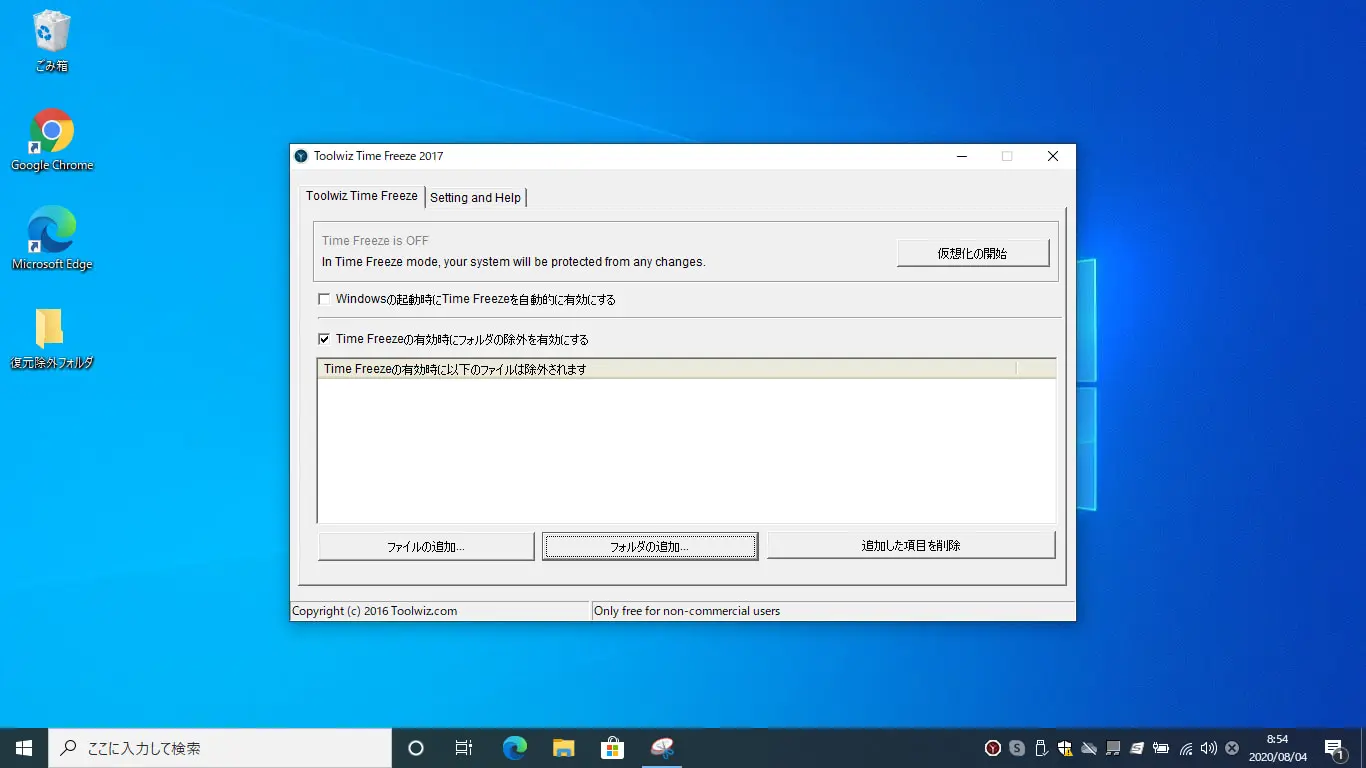Open File Explorer from the taskbar

tap(564, 748)
